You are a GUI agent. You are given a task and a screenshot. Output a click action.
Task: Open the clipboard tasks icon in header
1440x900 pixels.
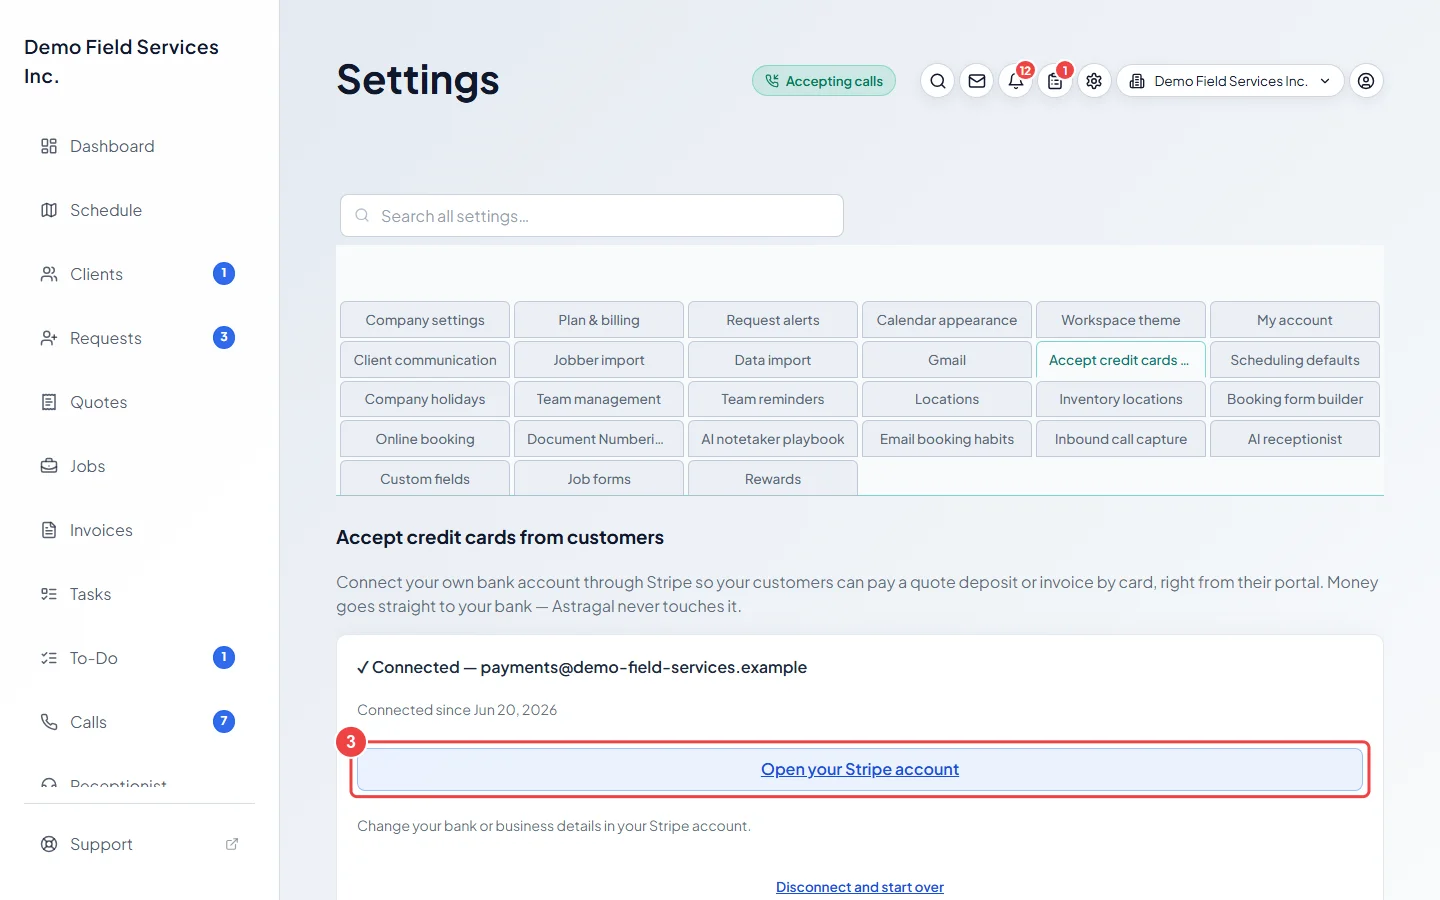click(1055, 81)
